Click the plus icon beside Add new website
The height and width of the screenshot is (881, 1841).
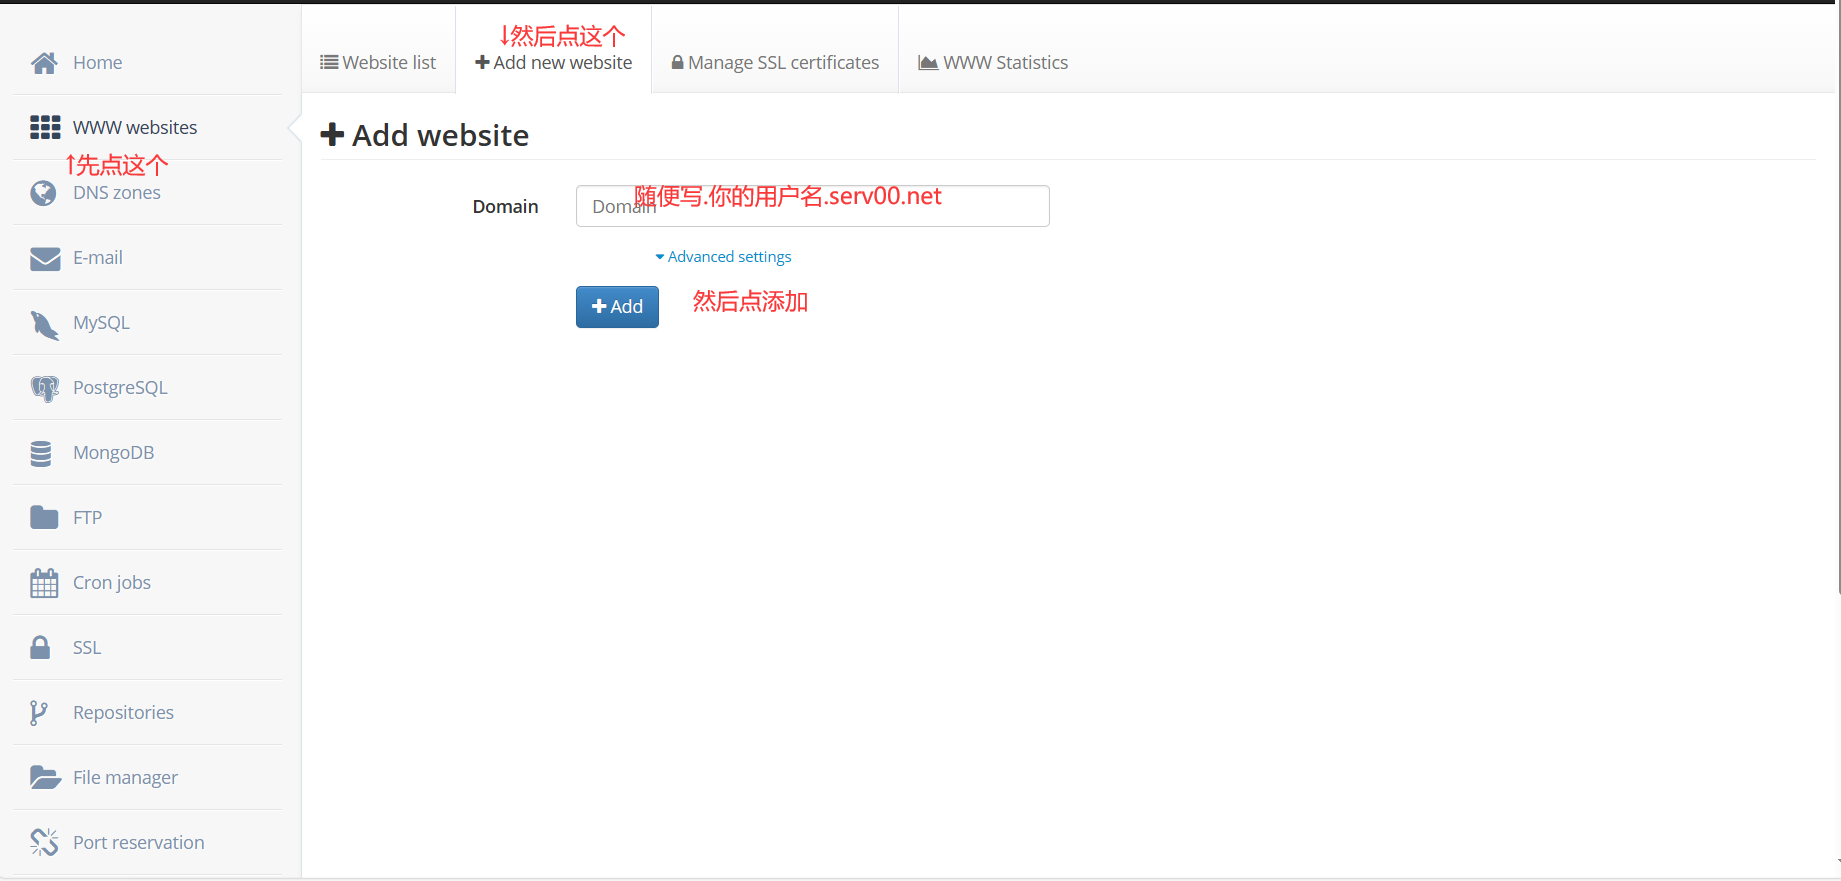482,62
